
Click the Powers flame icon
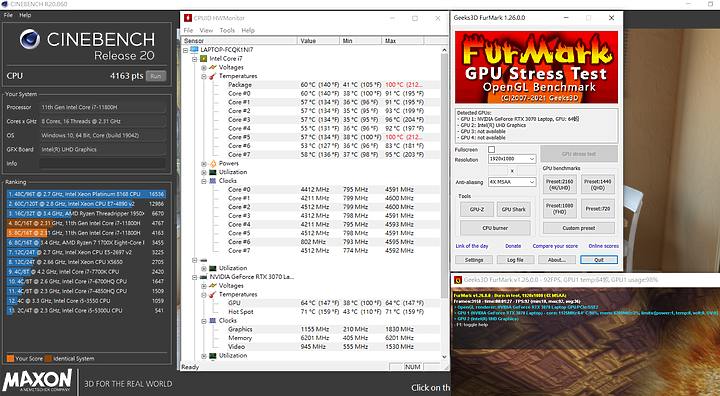tap(213, 164)
